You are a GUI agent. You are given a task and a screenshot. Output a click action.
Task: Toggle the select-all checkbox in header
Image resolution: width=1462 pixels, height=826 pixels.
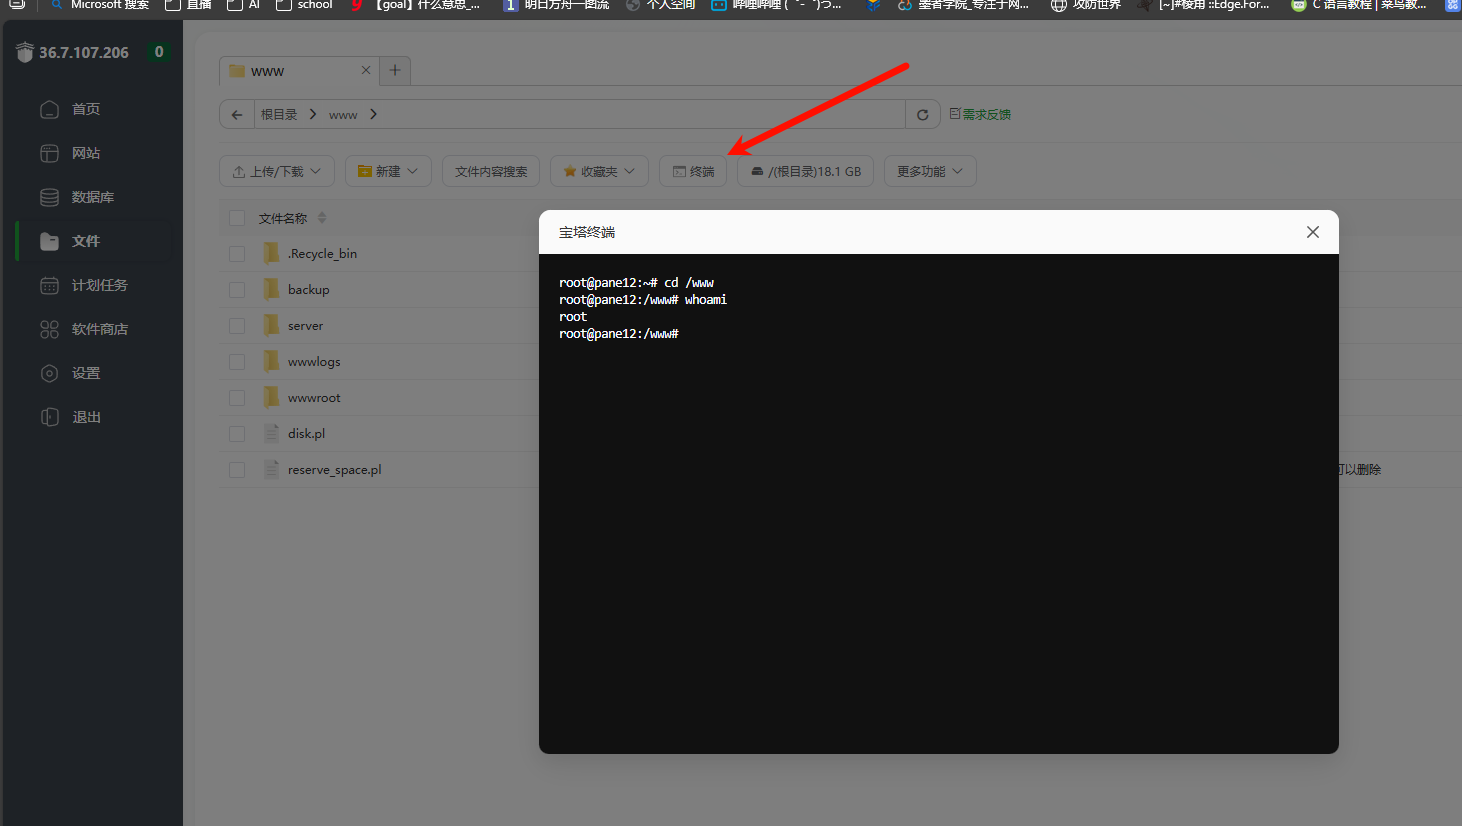pos(237,218)
